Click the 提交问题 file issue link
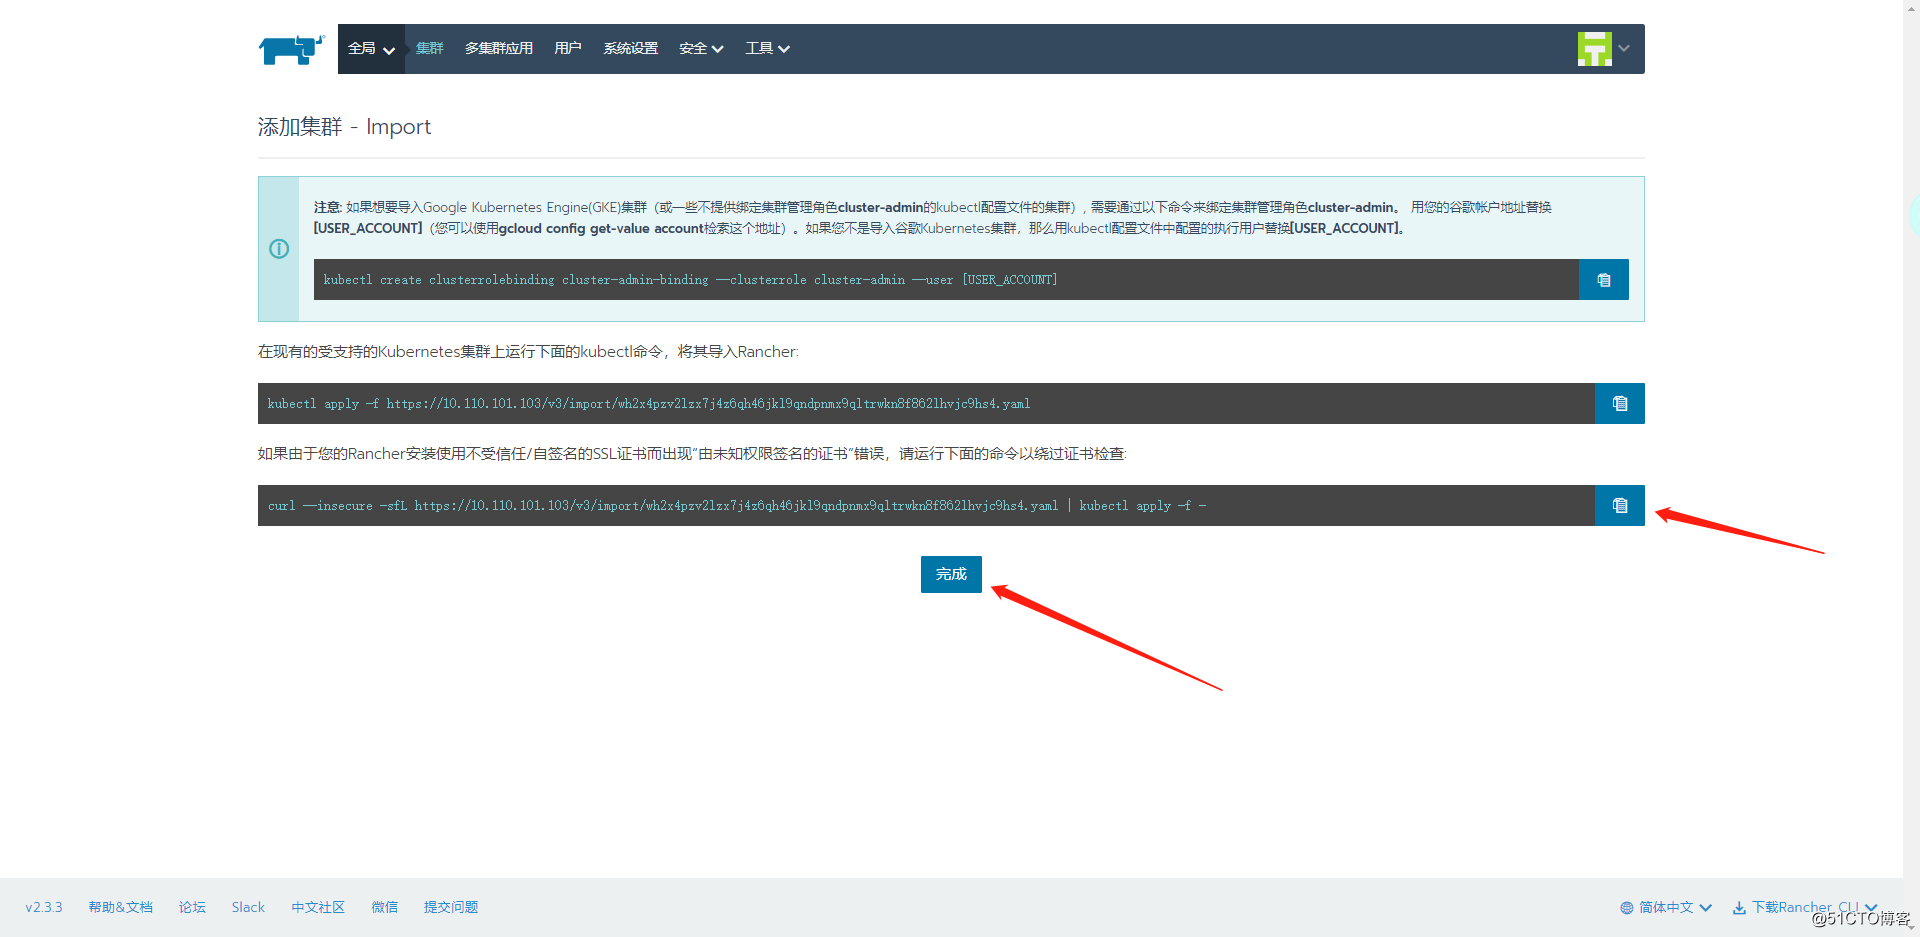The width and height of the screenshot is (1920, 937). 451,908
